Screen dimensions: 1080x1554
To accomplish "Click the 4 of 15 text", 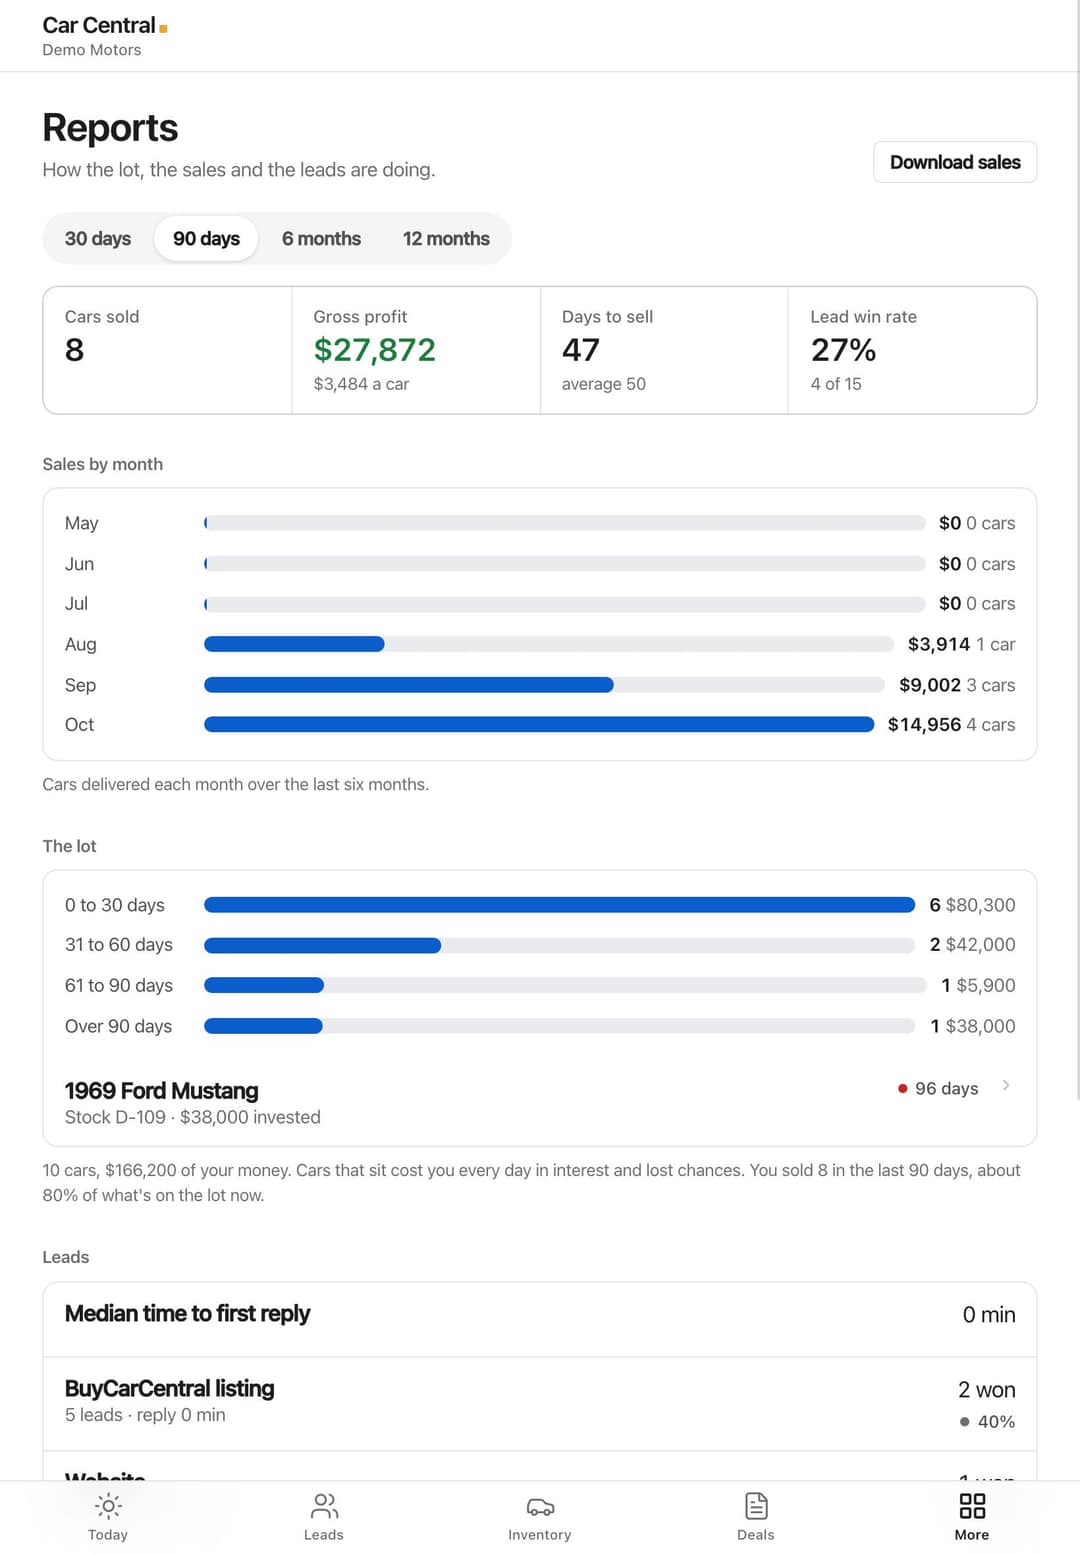I will pyautogui.click(x=836, y=384).
